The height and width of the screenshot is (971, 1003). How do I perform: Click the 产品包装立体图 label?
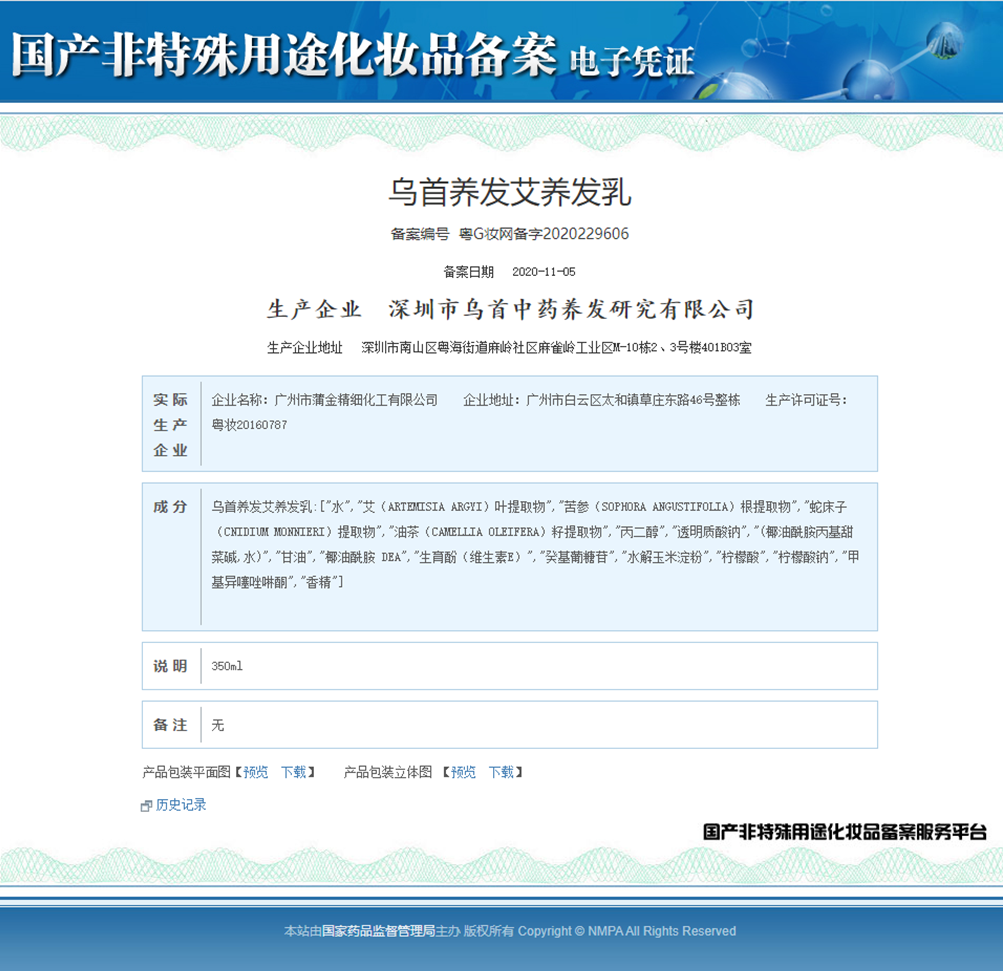pos(388,772)
